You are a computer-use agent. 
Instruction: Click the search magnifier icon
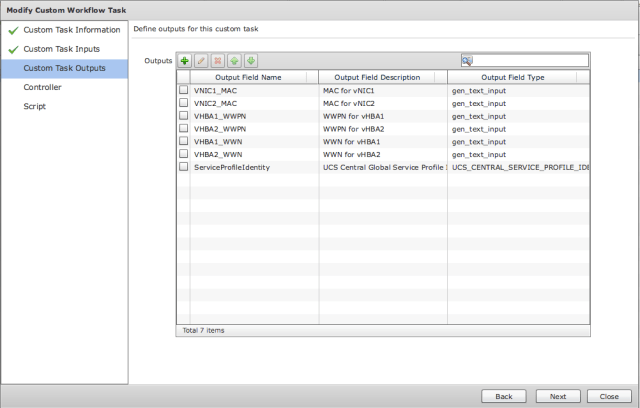(467, 61)
